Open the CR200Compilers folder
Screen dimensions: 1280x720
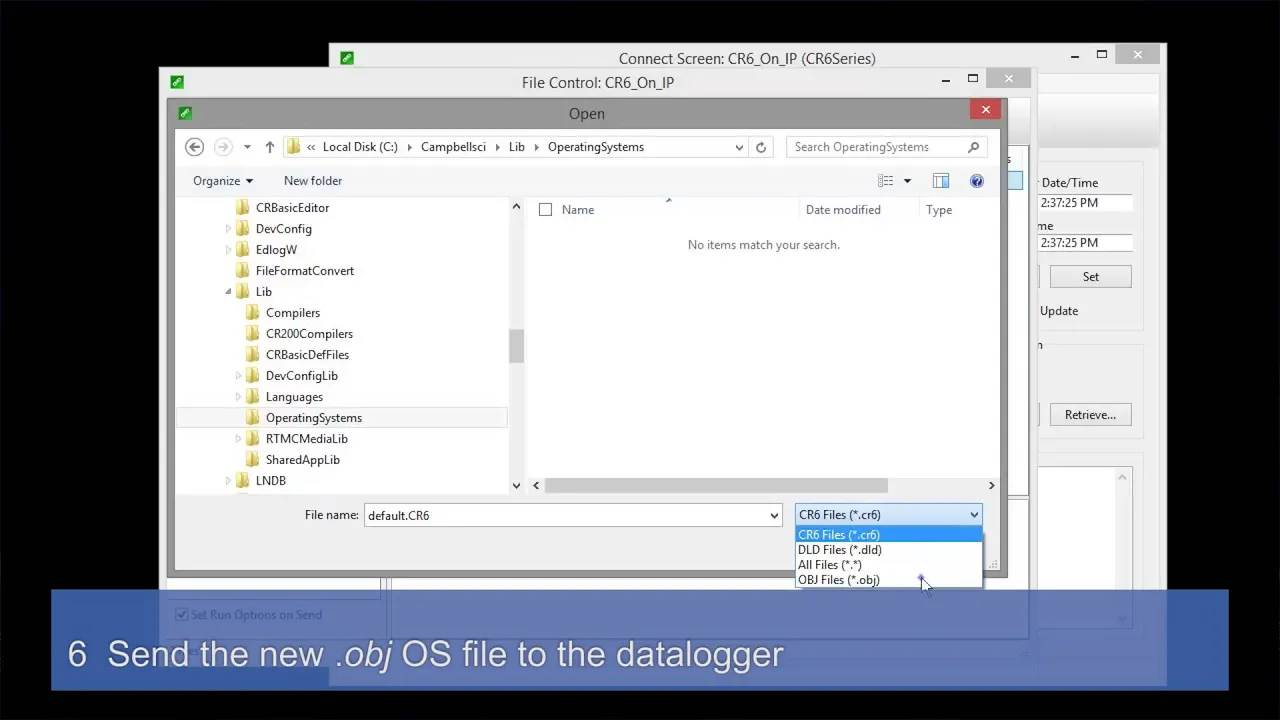coord(309,334)
